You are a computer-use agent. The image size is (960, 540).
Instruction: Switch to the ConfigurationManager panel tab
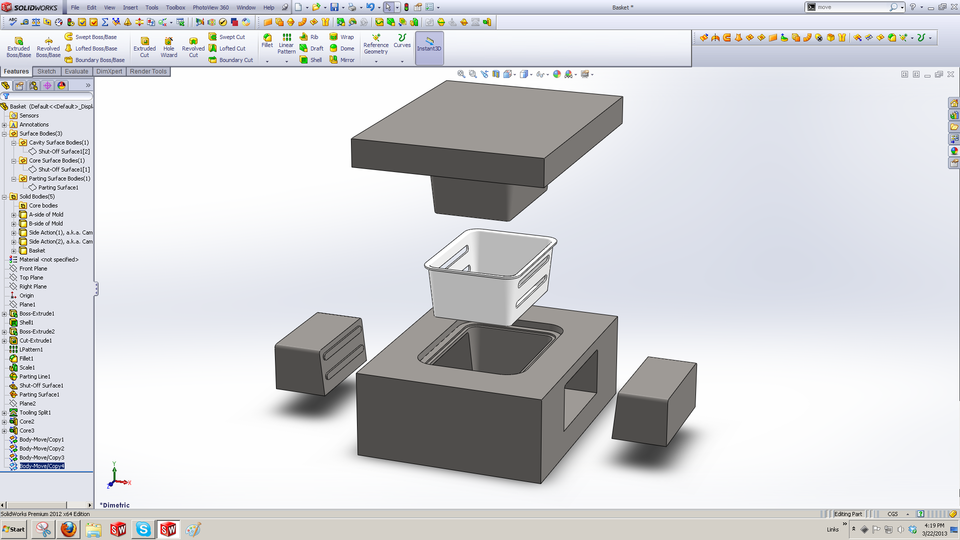pyautogui.click(x=33, y=86)
